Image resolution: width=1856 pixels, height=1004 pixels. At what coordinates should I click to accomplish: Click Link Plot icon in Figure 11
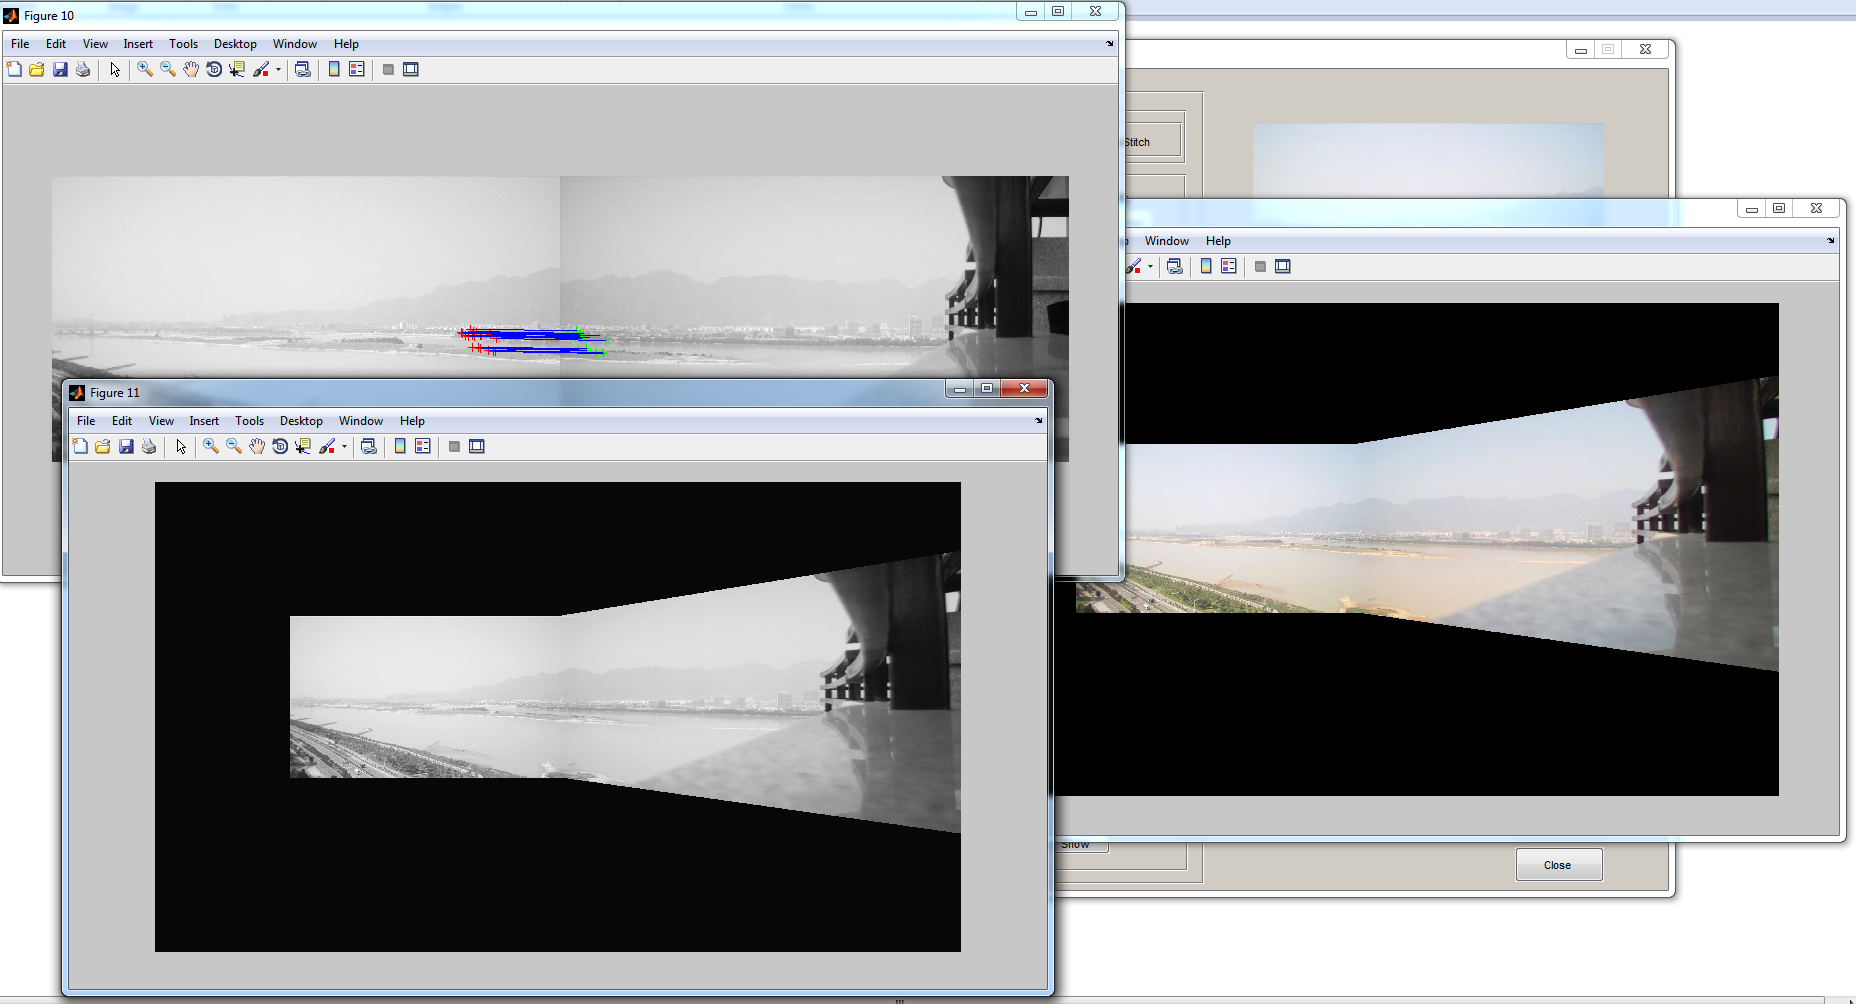[x=369, y=446]
